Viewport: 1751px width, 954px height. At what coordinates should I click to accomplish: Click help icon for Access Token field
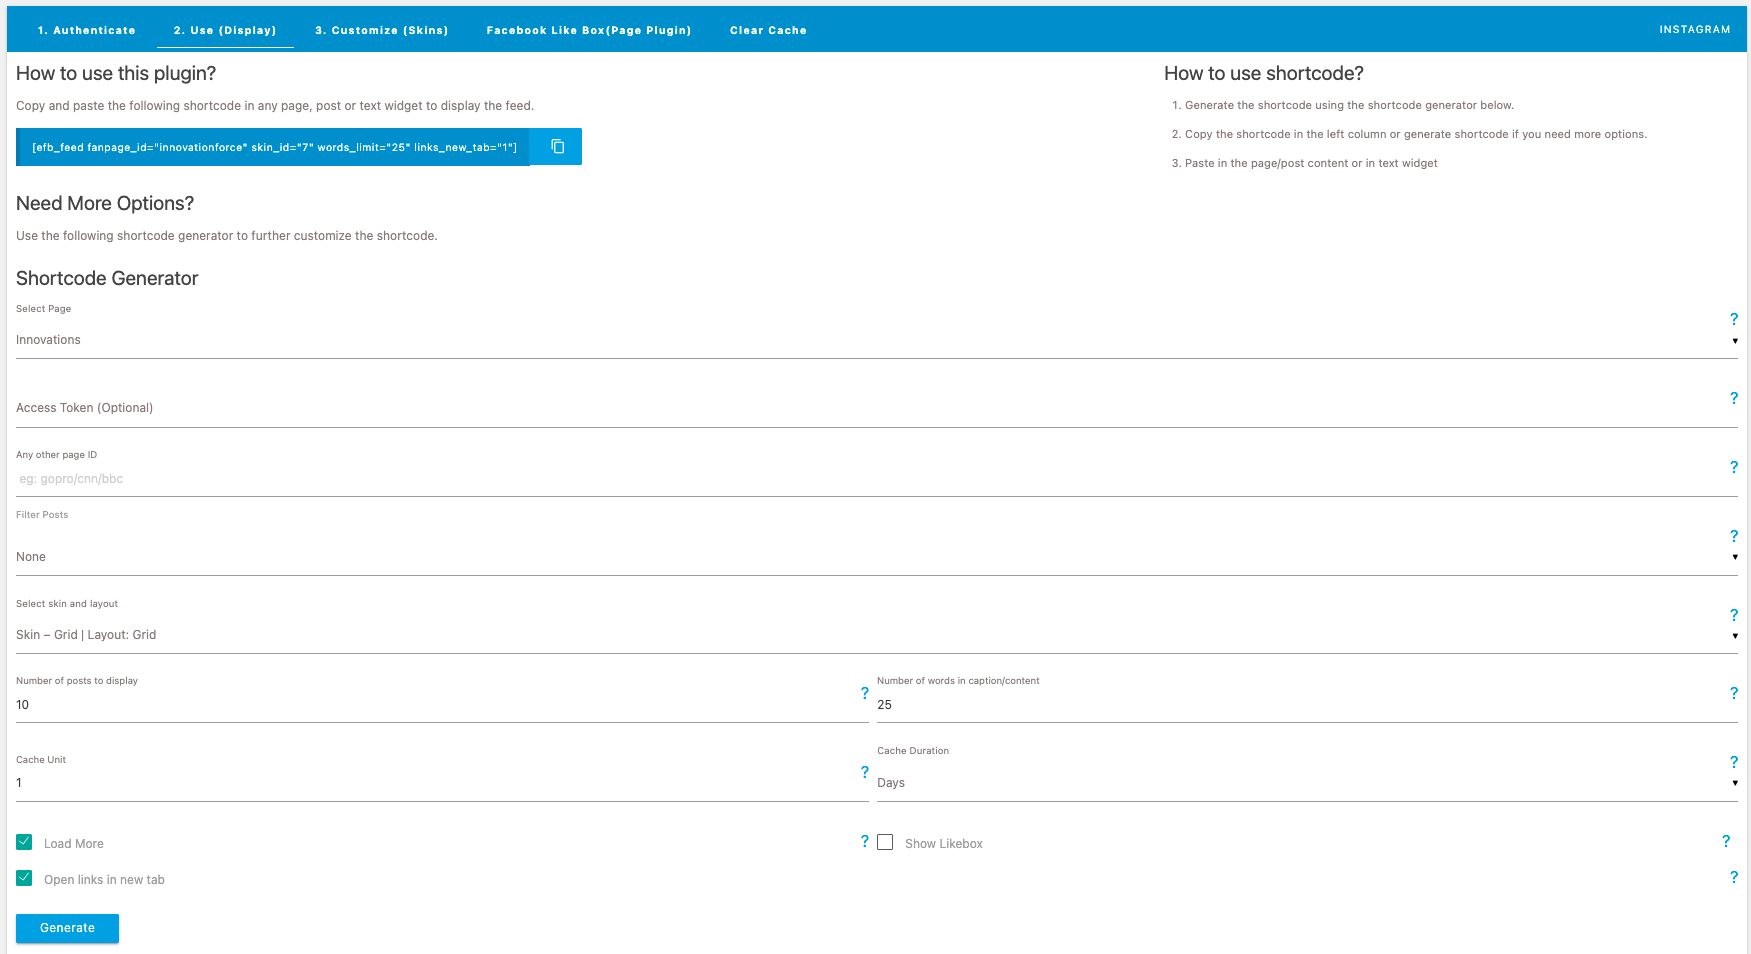1734,398
